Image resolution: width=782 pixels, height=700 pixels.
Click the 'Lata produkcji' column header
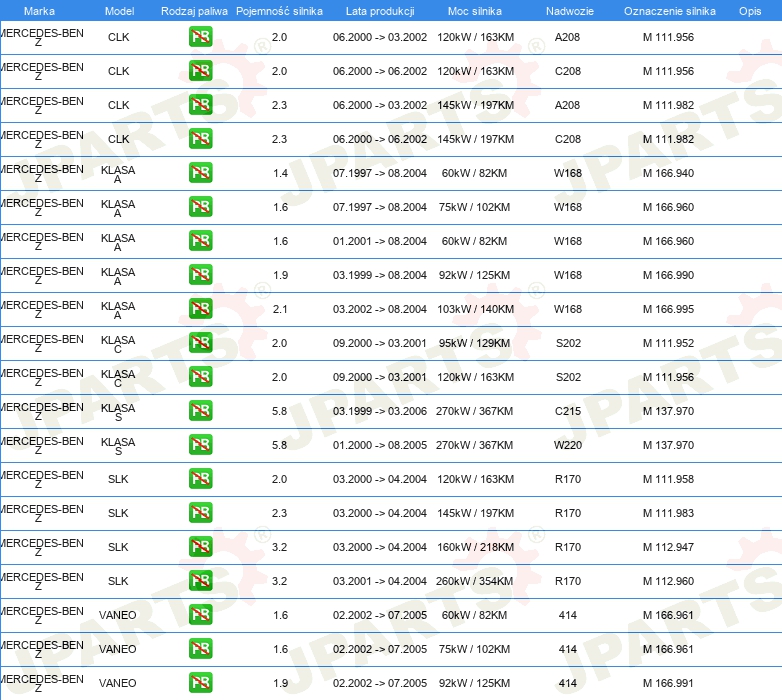coord(380,11)
